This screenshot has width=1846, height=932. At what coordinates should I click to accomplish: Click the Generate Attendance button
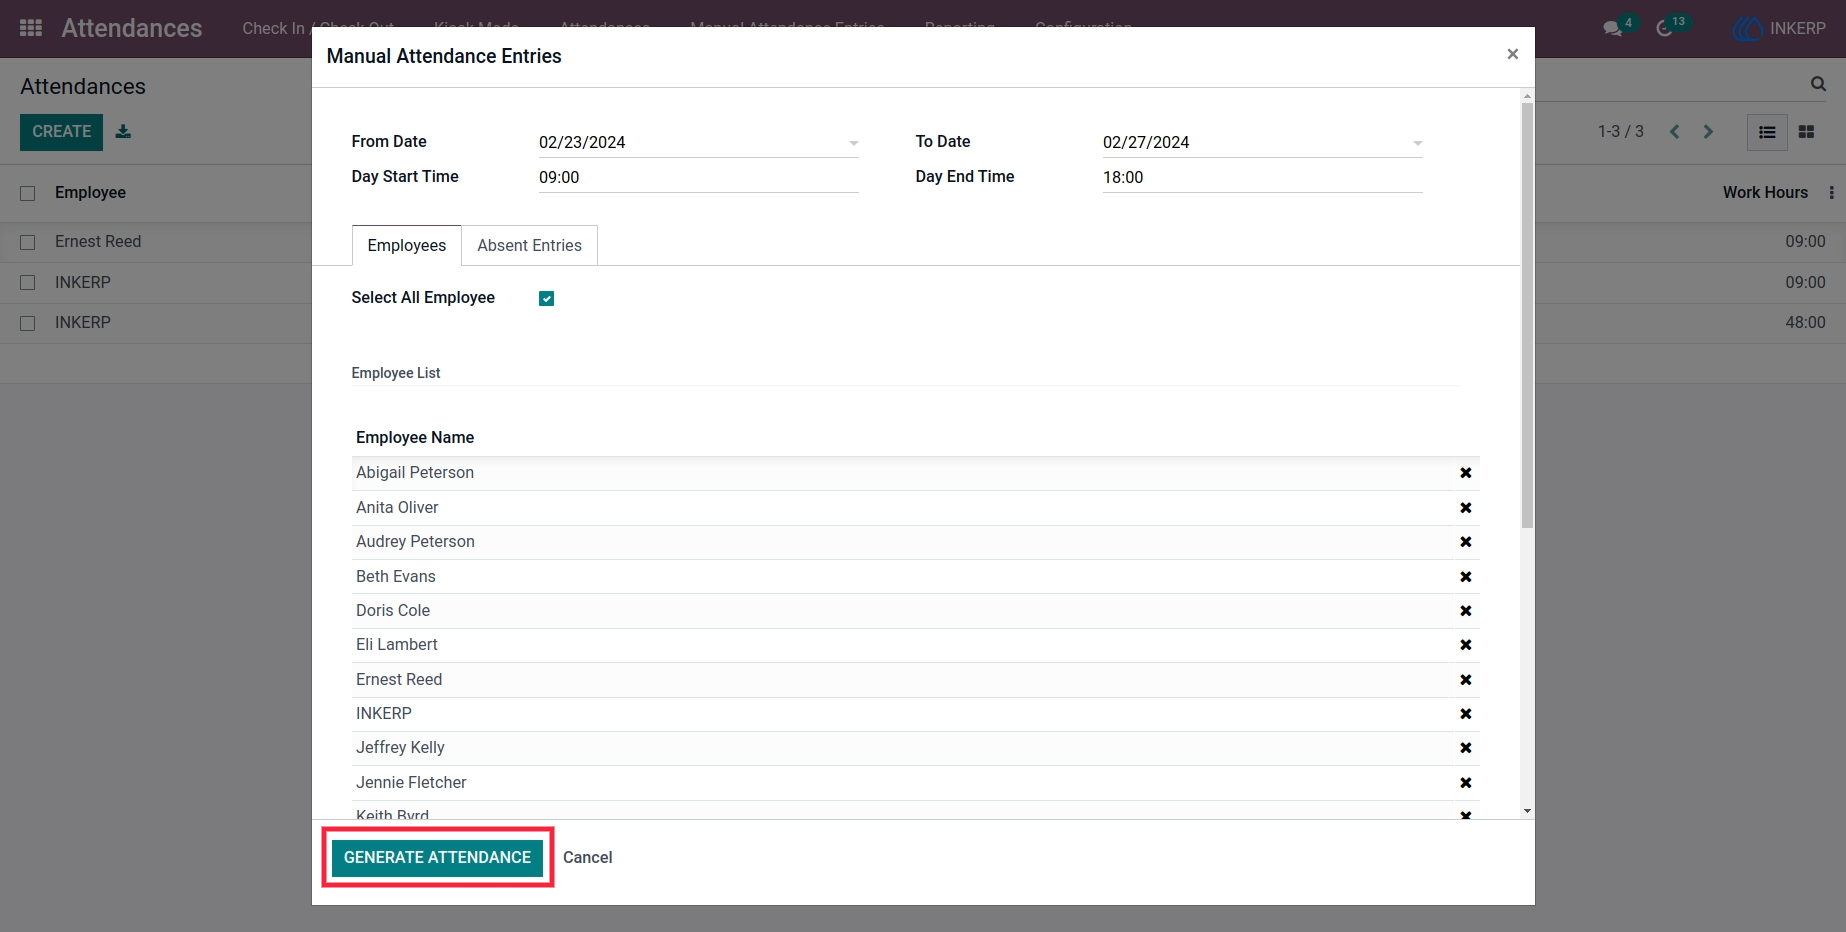(x=437, y=857)
